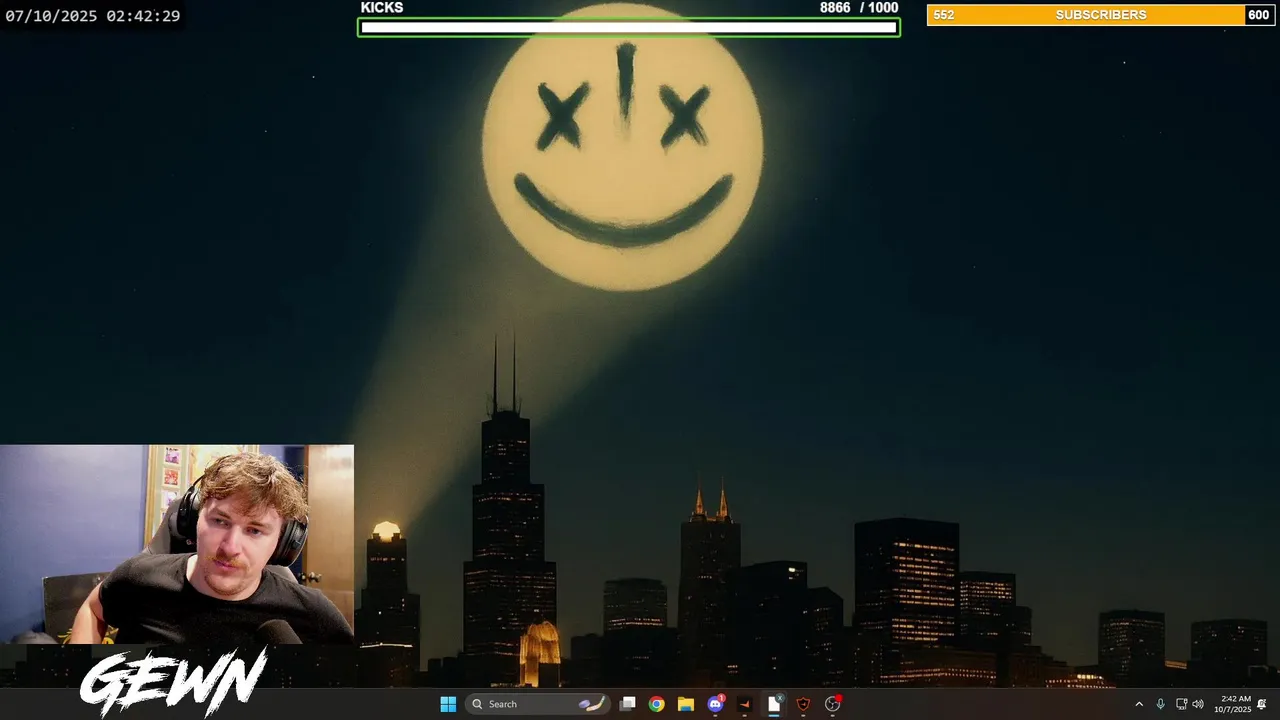The height and width of the screenshot is (720, 1280).
Task: Open Task View on the taskbar
Action: 627,704
